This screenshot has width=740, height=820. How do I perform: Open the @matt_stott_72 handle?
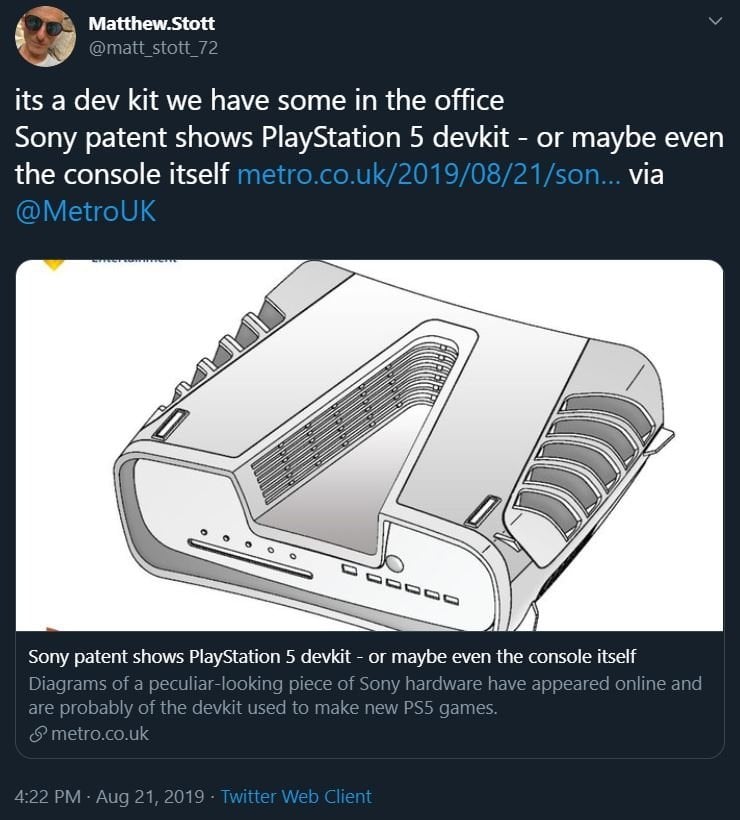pos(152,47)
